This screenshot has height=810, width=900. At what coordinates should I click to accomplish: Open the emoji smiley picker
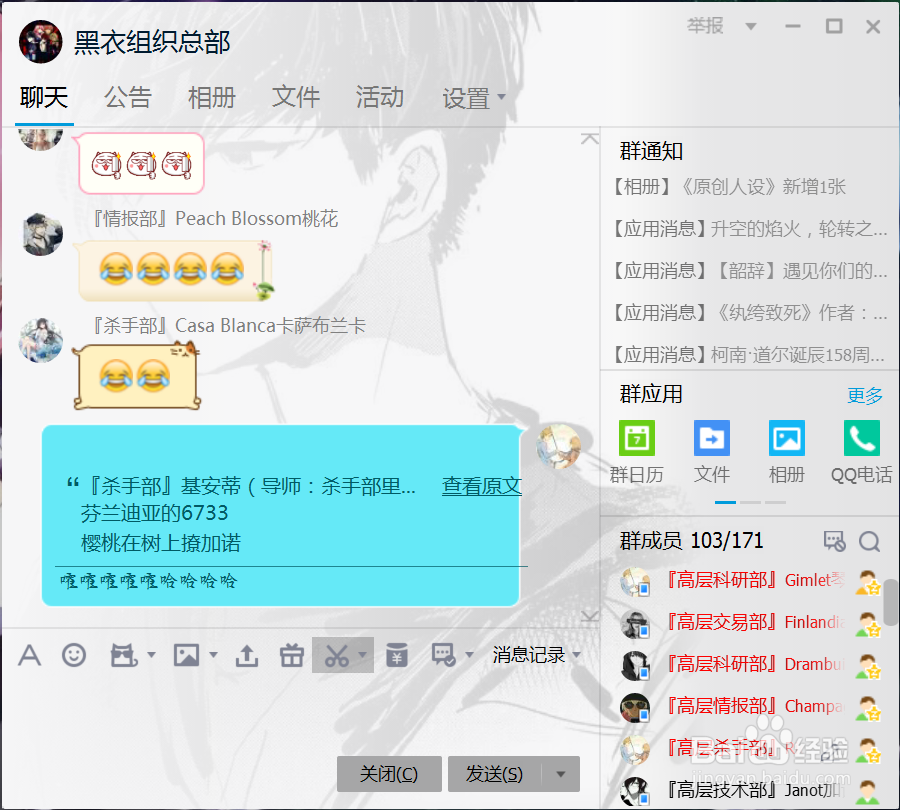[73, 655]
